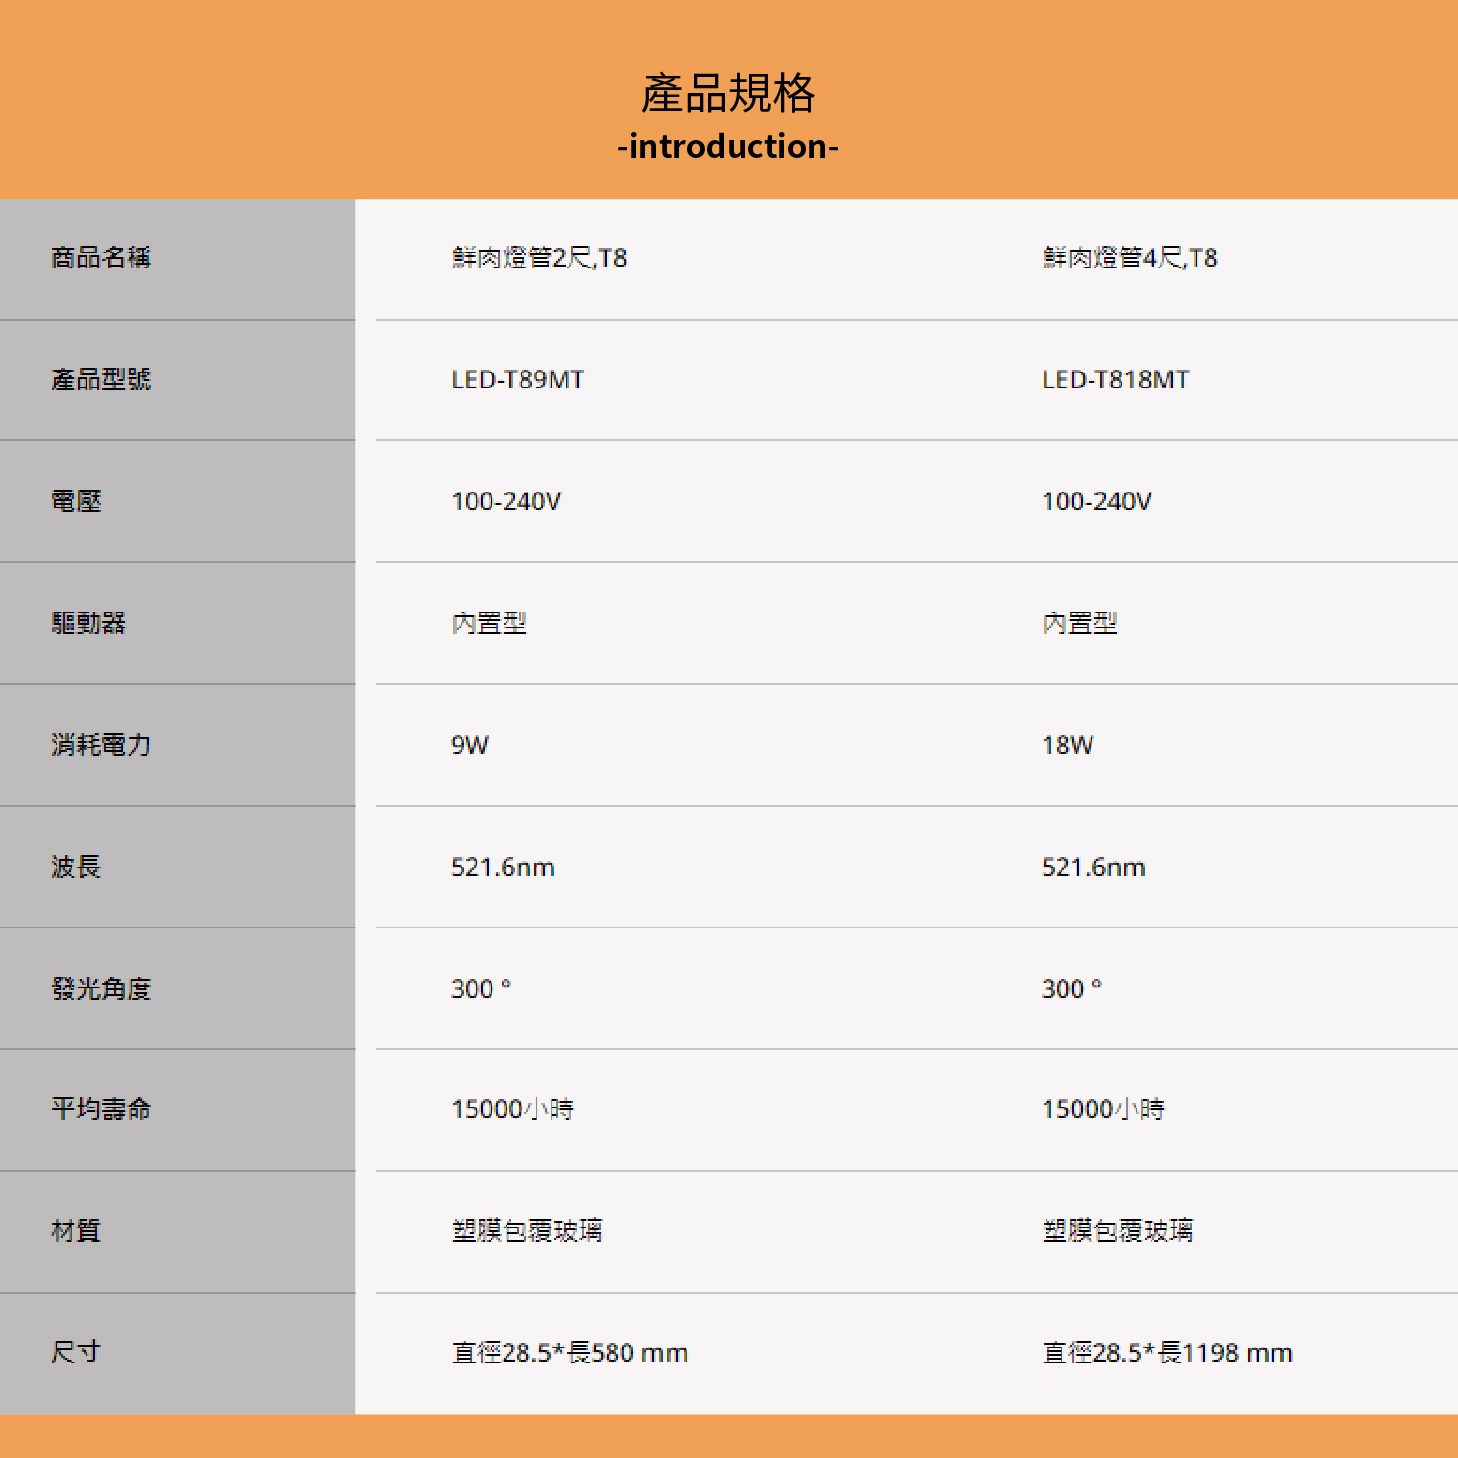Click the 驅動器 row label
Viewport: 1458px width, 1458px height.
89,623
